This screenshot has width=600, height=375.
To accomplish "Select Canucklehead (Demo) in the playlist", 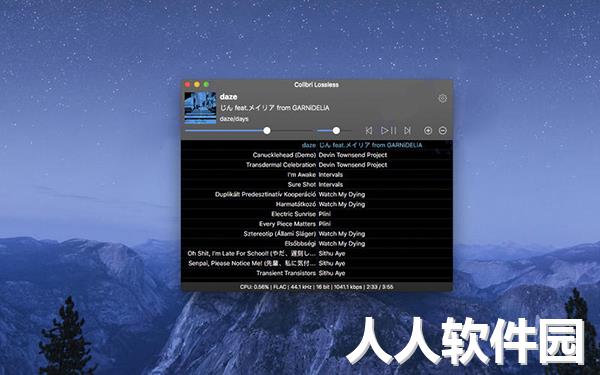I will pos(316,155).
